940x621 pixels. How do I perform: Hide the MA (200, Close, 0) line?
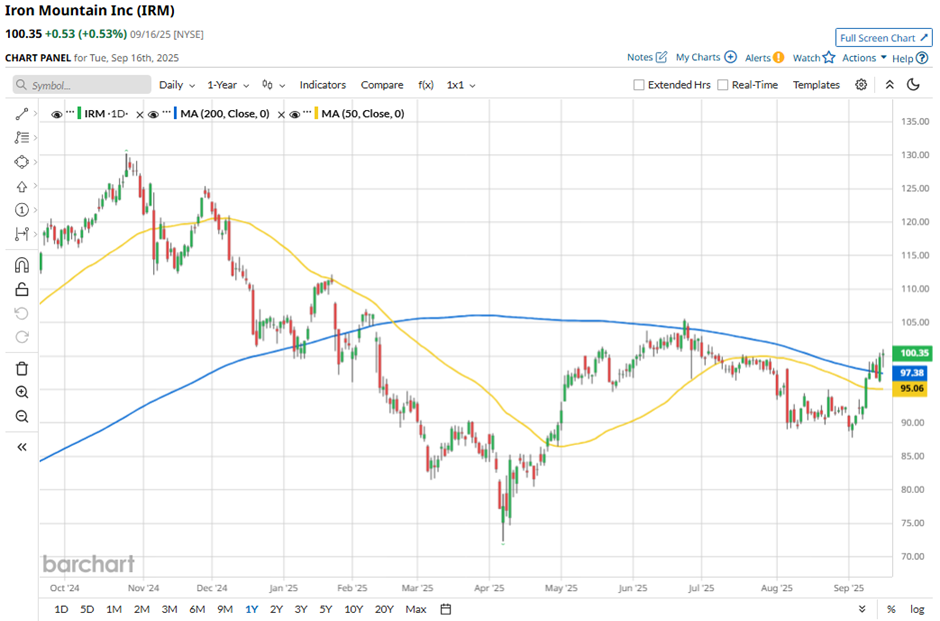click(153, 115)
